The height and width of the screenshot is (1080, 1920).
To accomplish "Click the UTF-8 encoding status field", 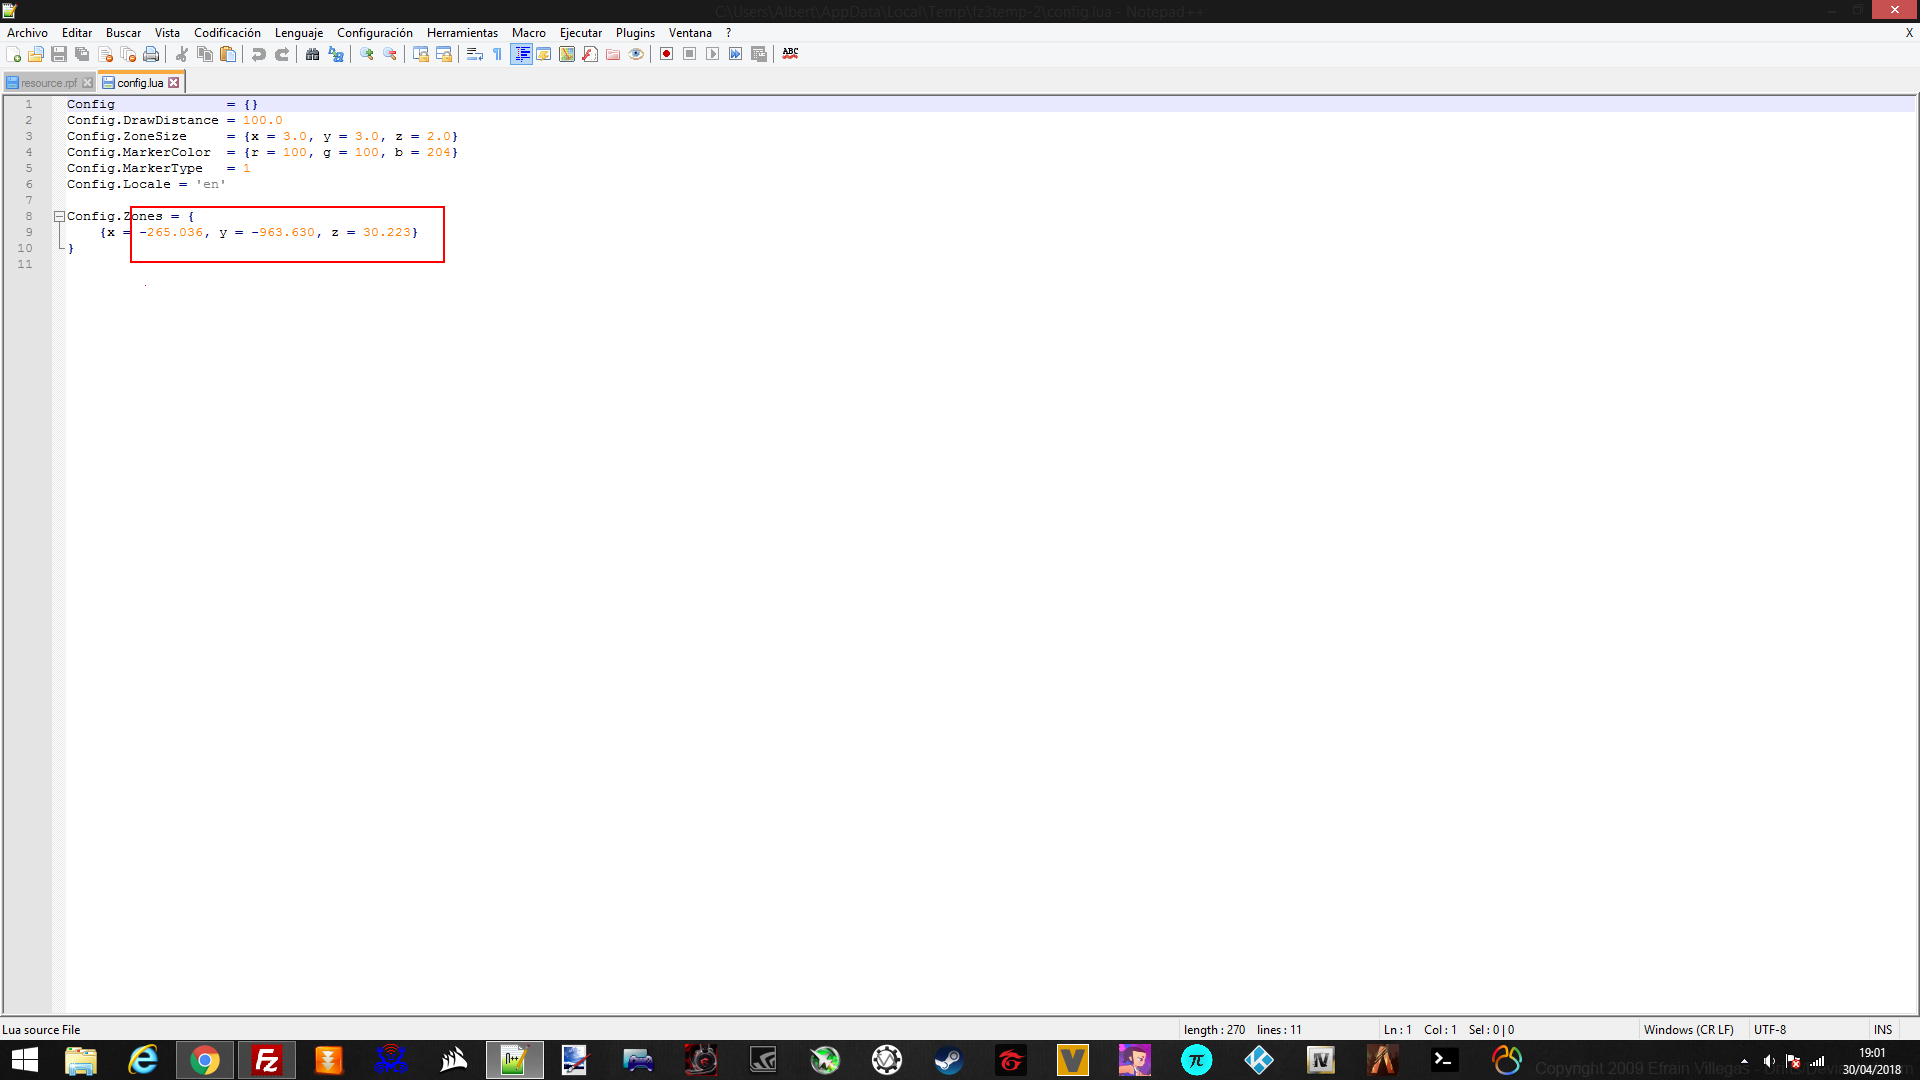I will (x=1770, y=1029).
